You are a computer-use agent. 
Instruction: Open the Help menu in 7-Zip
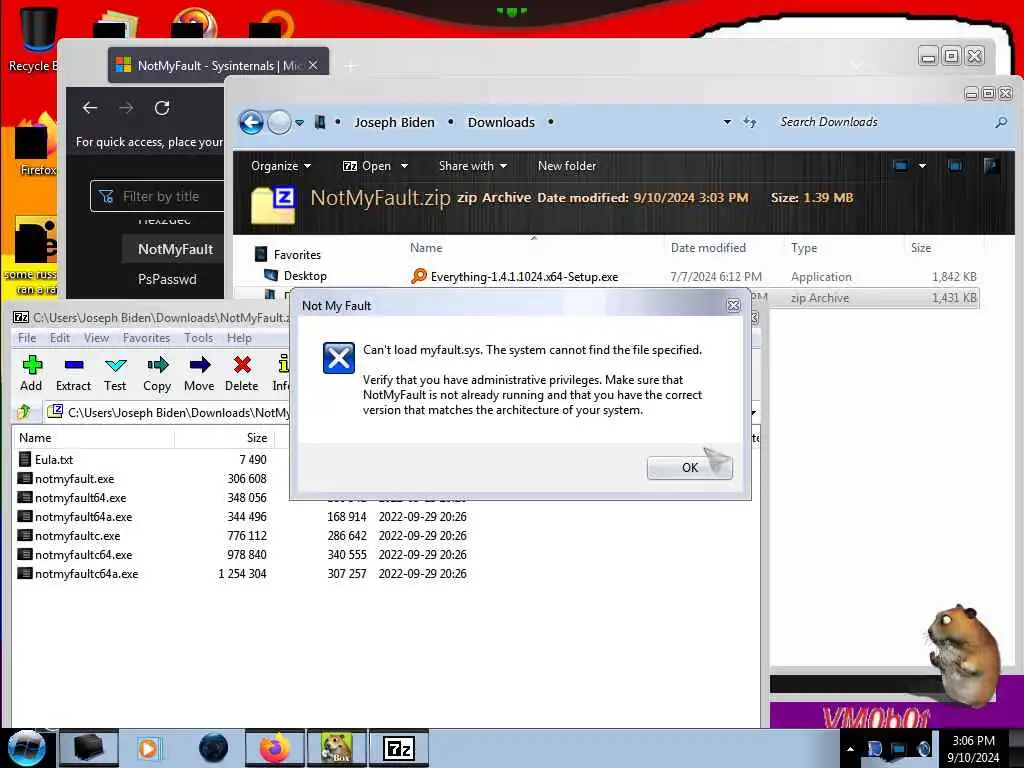click(x=239, y=338)
